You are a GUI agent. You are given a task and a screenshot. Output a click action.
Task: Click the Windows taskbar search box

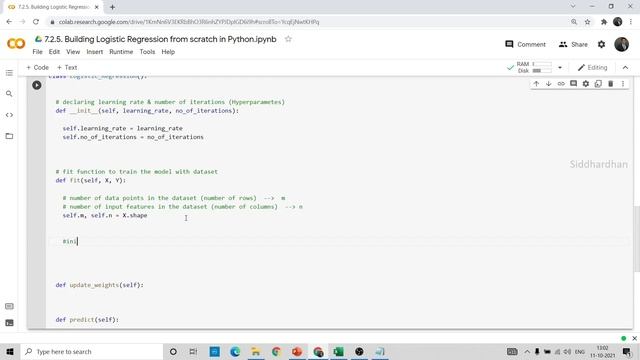(x=91, y=351)
